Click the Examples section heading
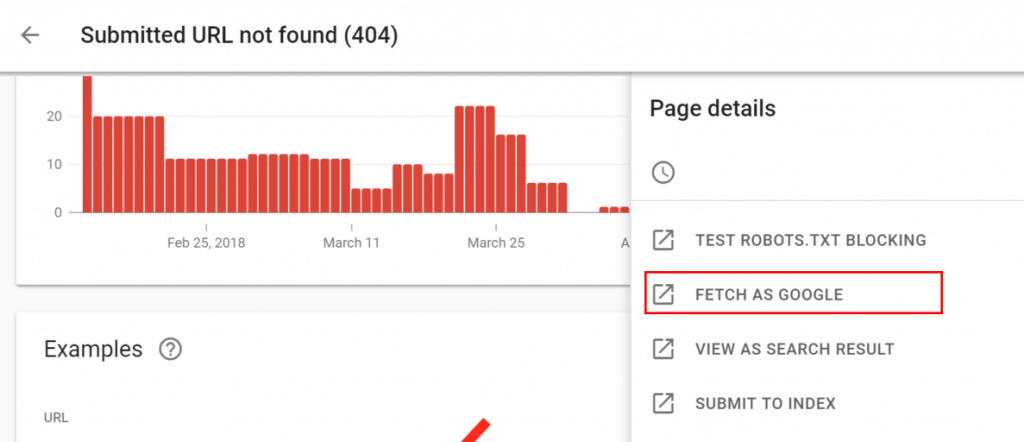 (x=93, y=349)
